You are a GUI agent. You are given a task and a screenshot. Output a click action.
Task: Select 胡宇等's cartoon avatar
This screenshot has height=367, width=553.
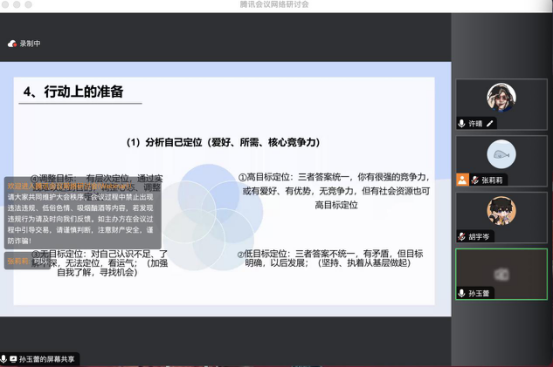click(x=501, y=211)
